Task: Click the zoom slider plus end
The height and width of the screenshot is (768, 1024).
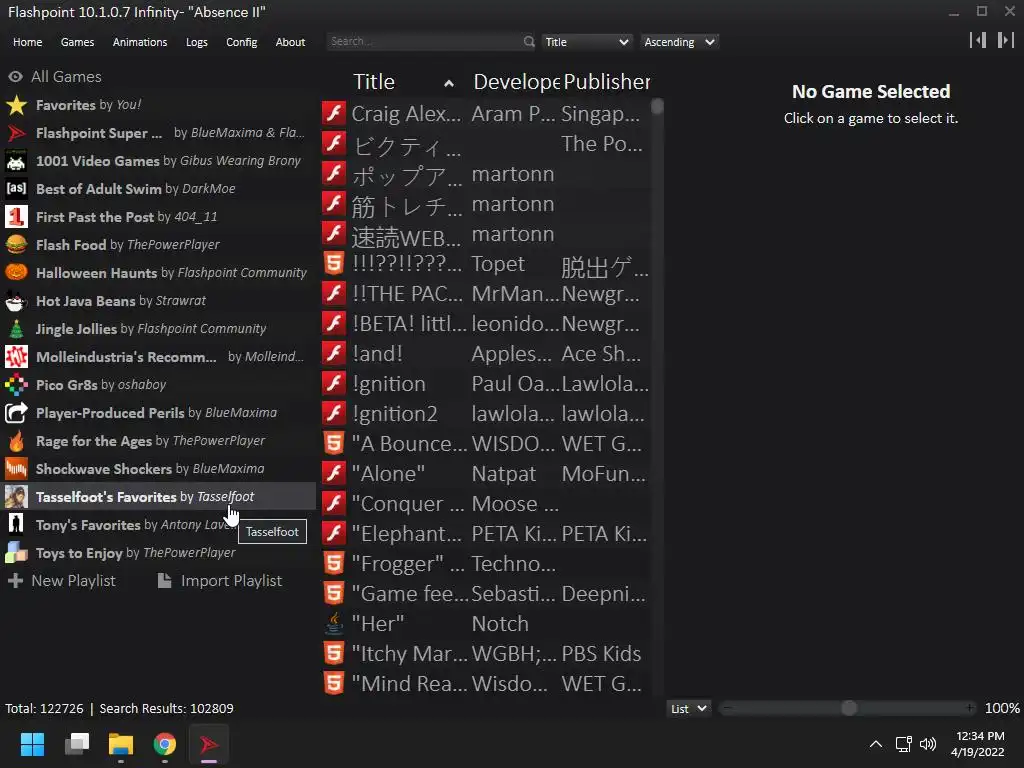Action: [x=970, y=708]
